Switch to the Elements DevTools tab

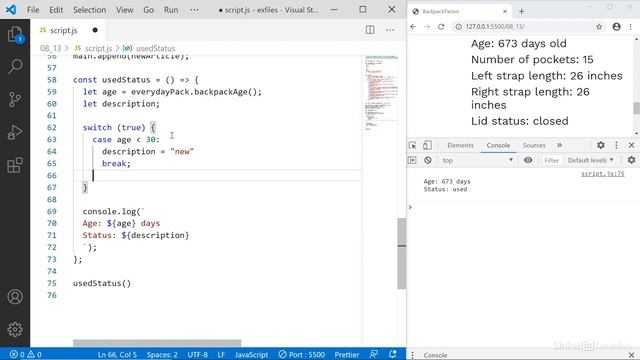point(460,145)
